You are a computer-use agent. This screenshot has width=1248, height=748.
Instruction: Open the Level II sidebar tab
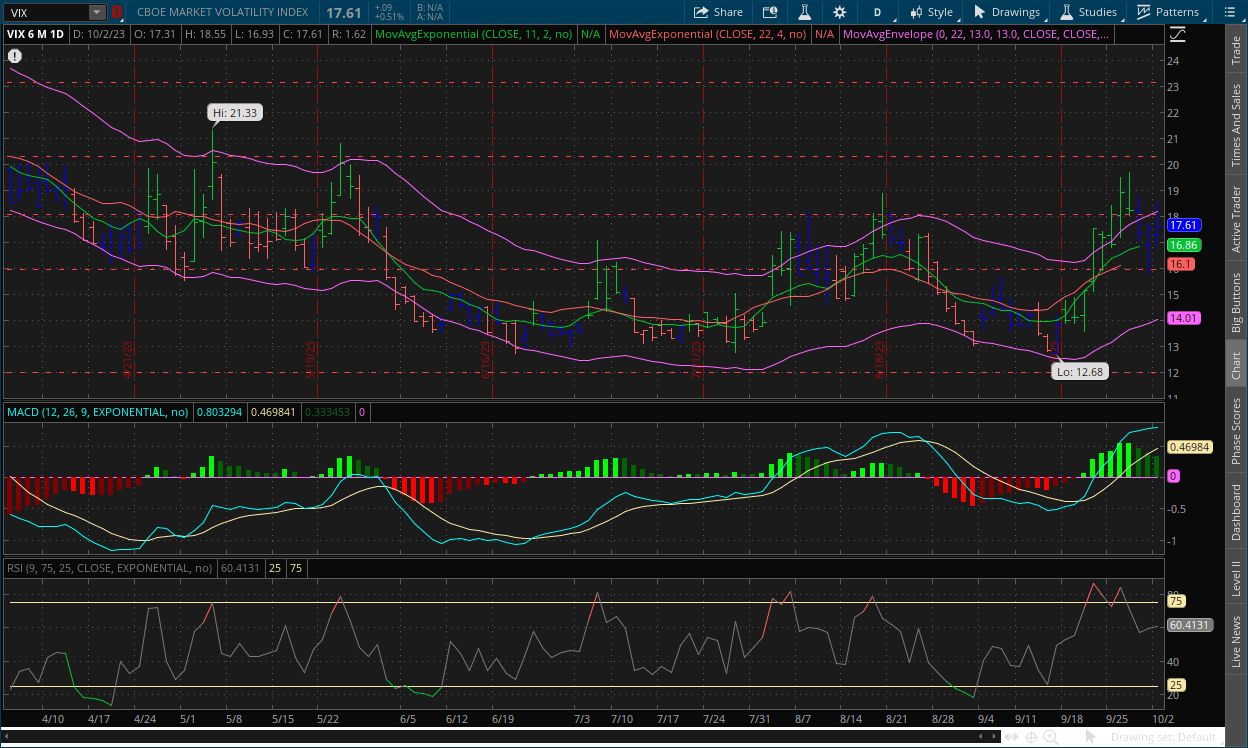pyautogui.click(x=1236, y=578)
